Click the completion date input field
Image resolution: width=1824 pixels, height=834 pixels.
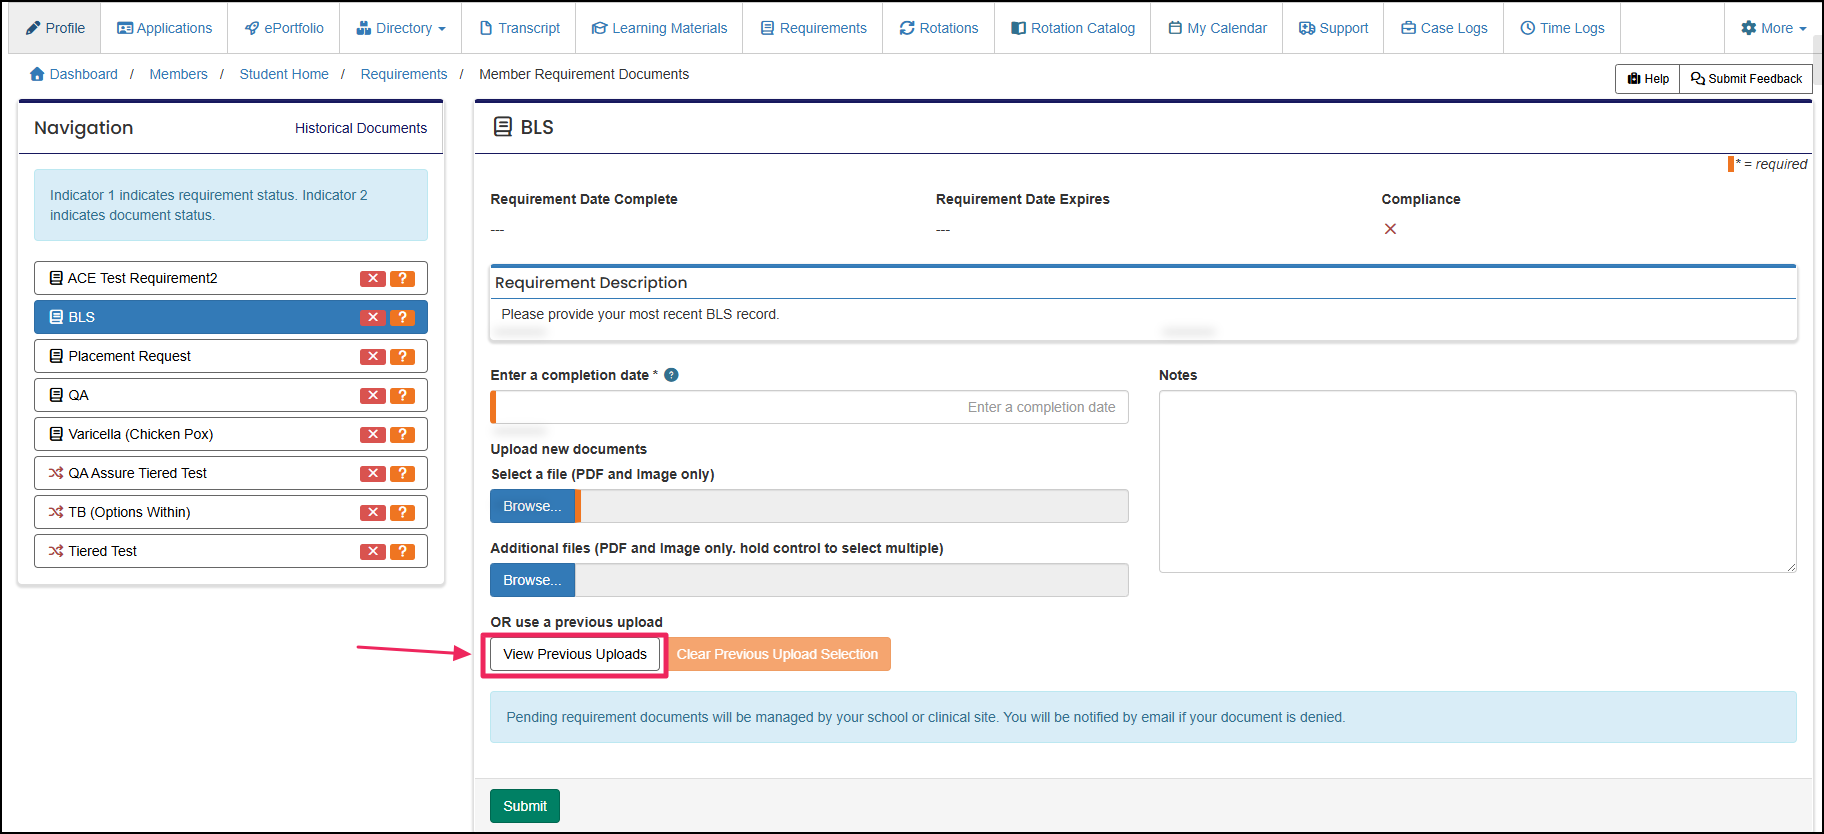coord(809,407)
